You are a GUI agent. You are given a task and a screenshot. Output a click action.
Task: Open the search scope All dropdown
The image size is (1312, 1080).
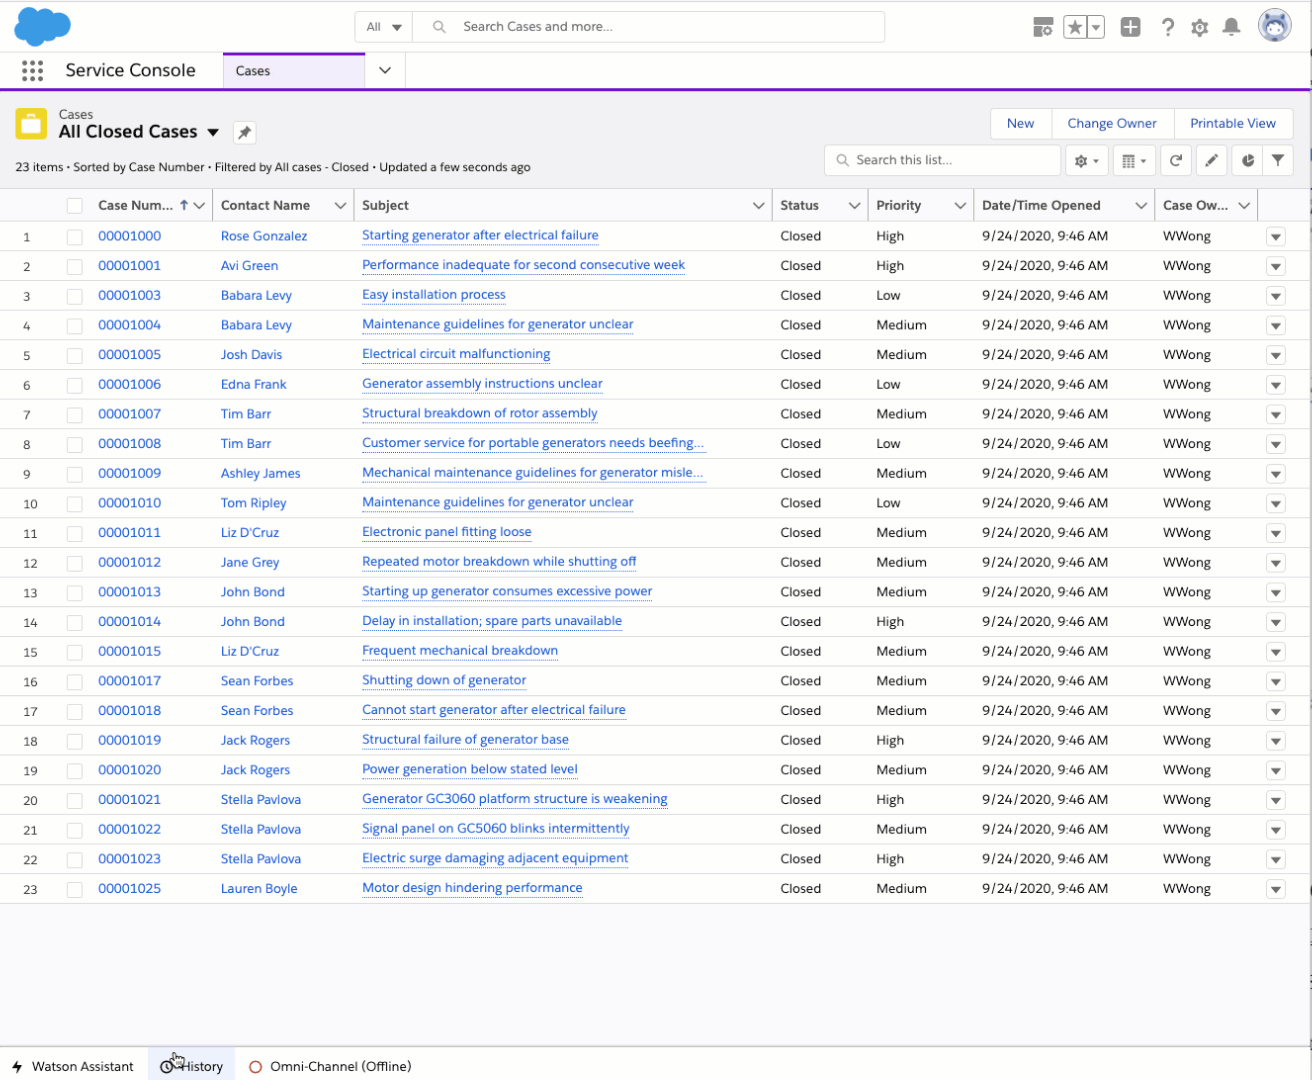tap(384, 27)
